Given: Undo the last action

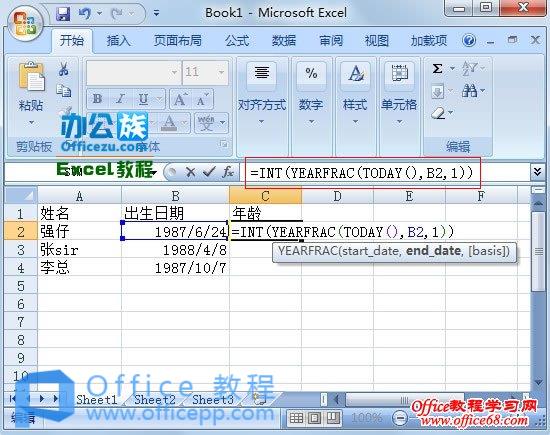Looking at the screenshot, I should pyautogui.click(x=85, y=14).
